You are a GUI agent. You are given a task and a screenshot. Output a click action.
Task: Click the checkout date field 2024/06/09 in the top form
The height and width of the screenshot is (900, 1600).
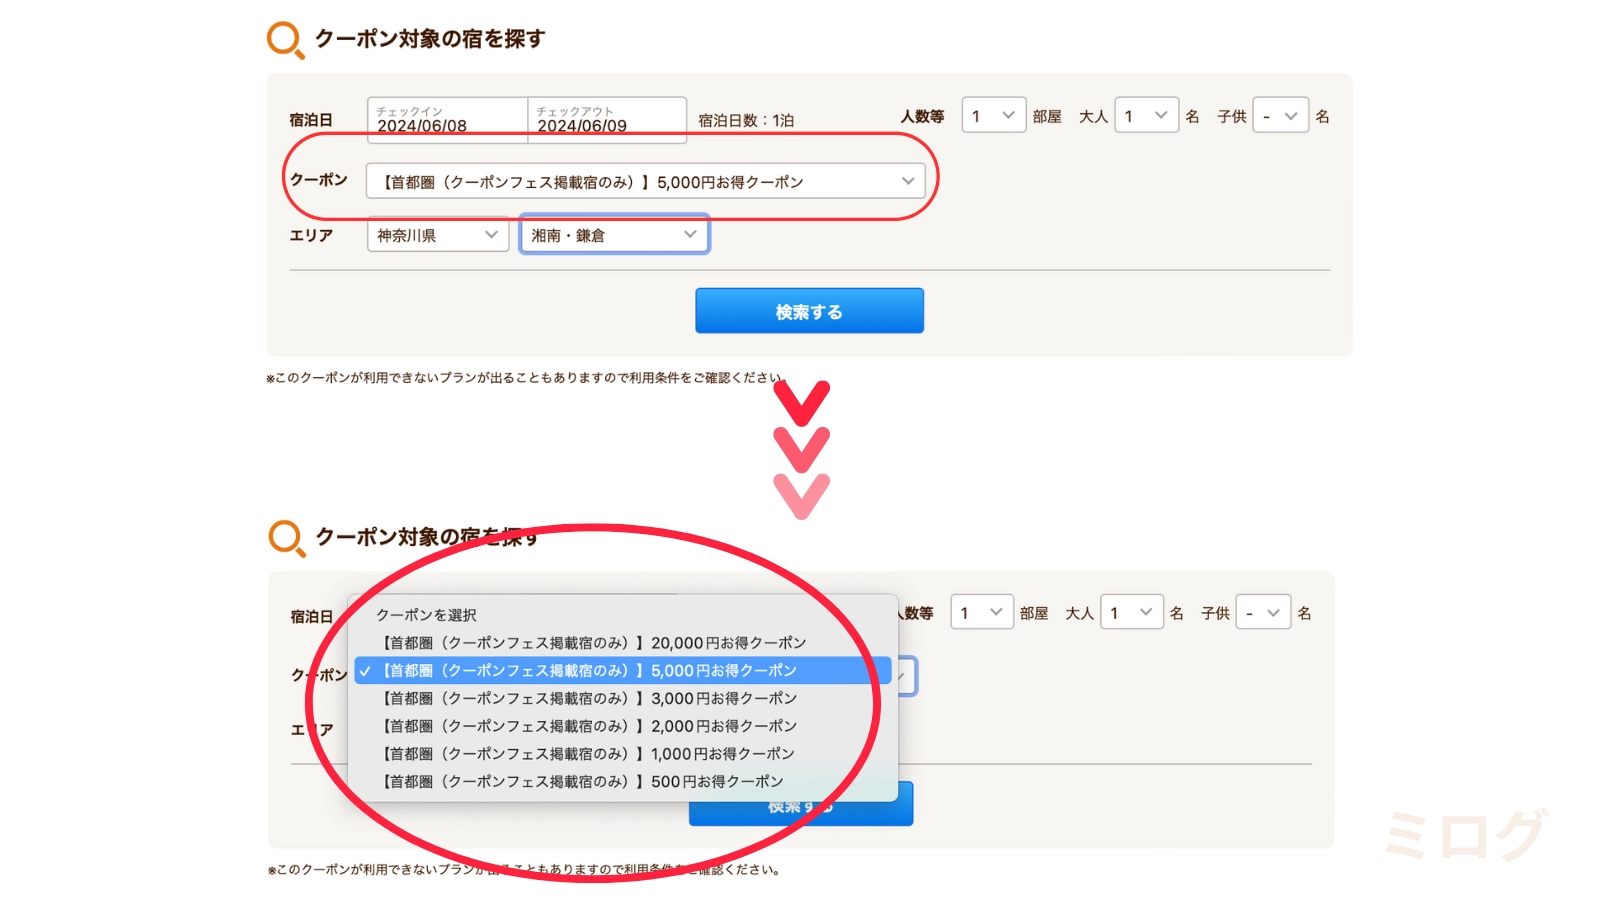pyautogui.click(x=607, y=119)
